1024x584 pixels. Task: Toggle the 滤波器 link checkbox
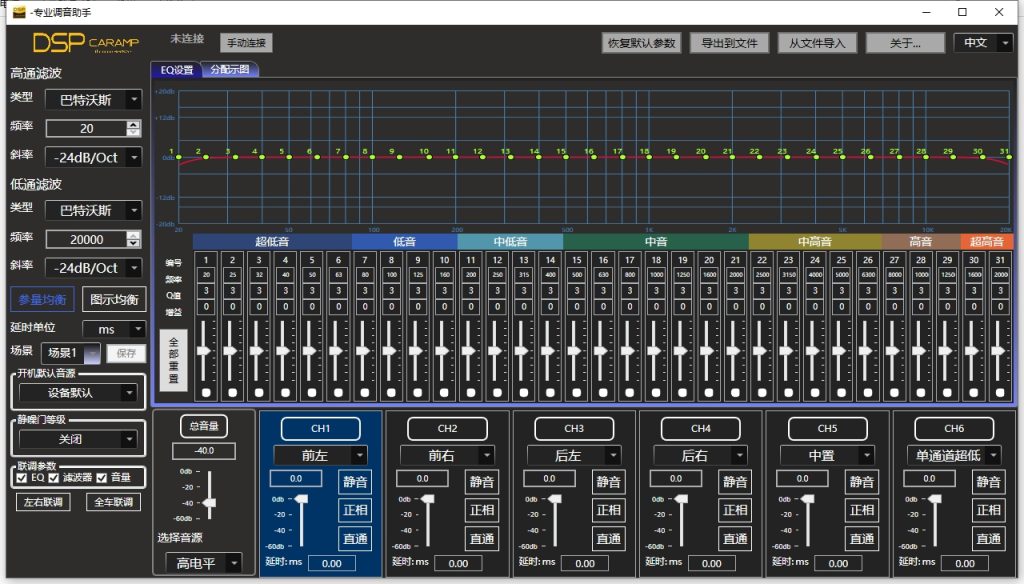coord(54,478)
